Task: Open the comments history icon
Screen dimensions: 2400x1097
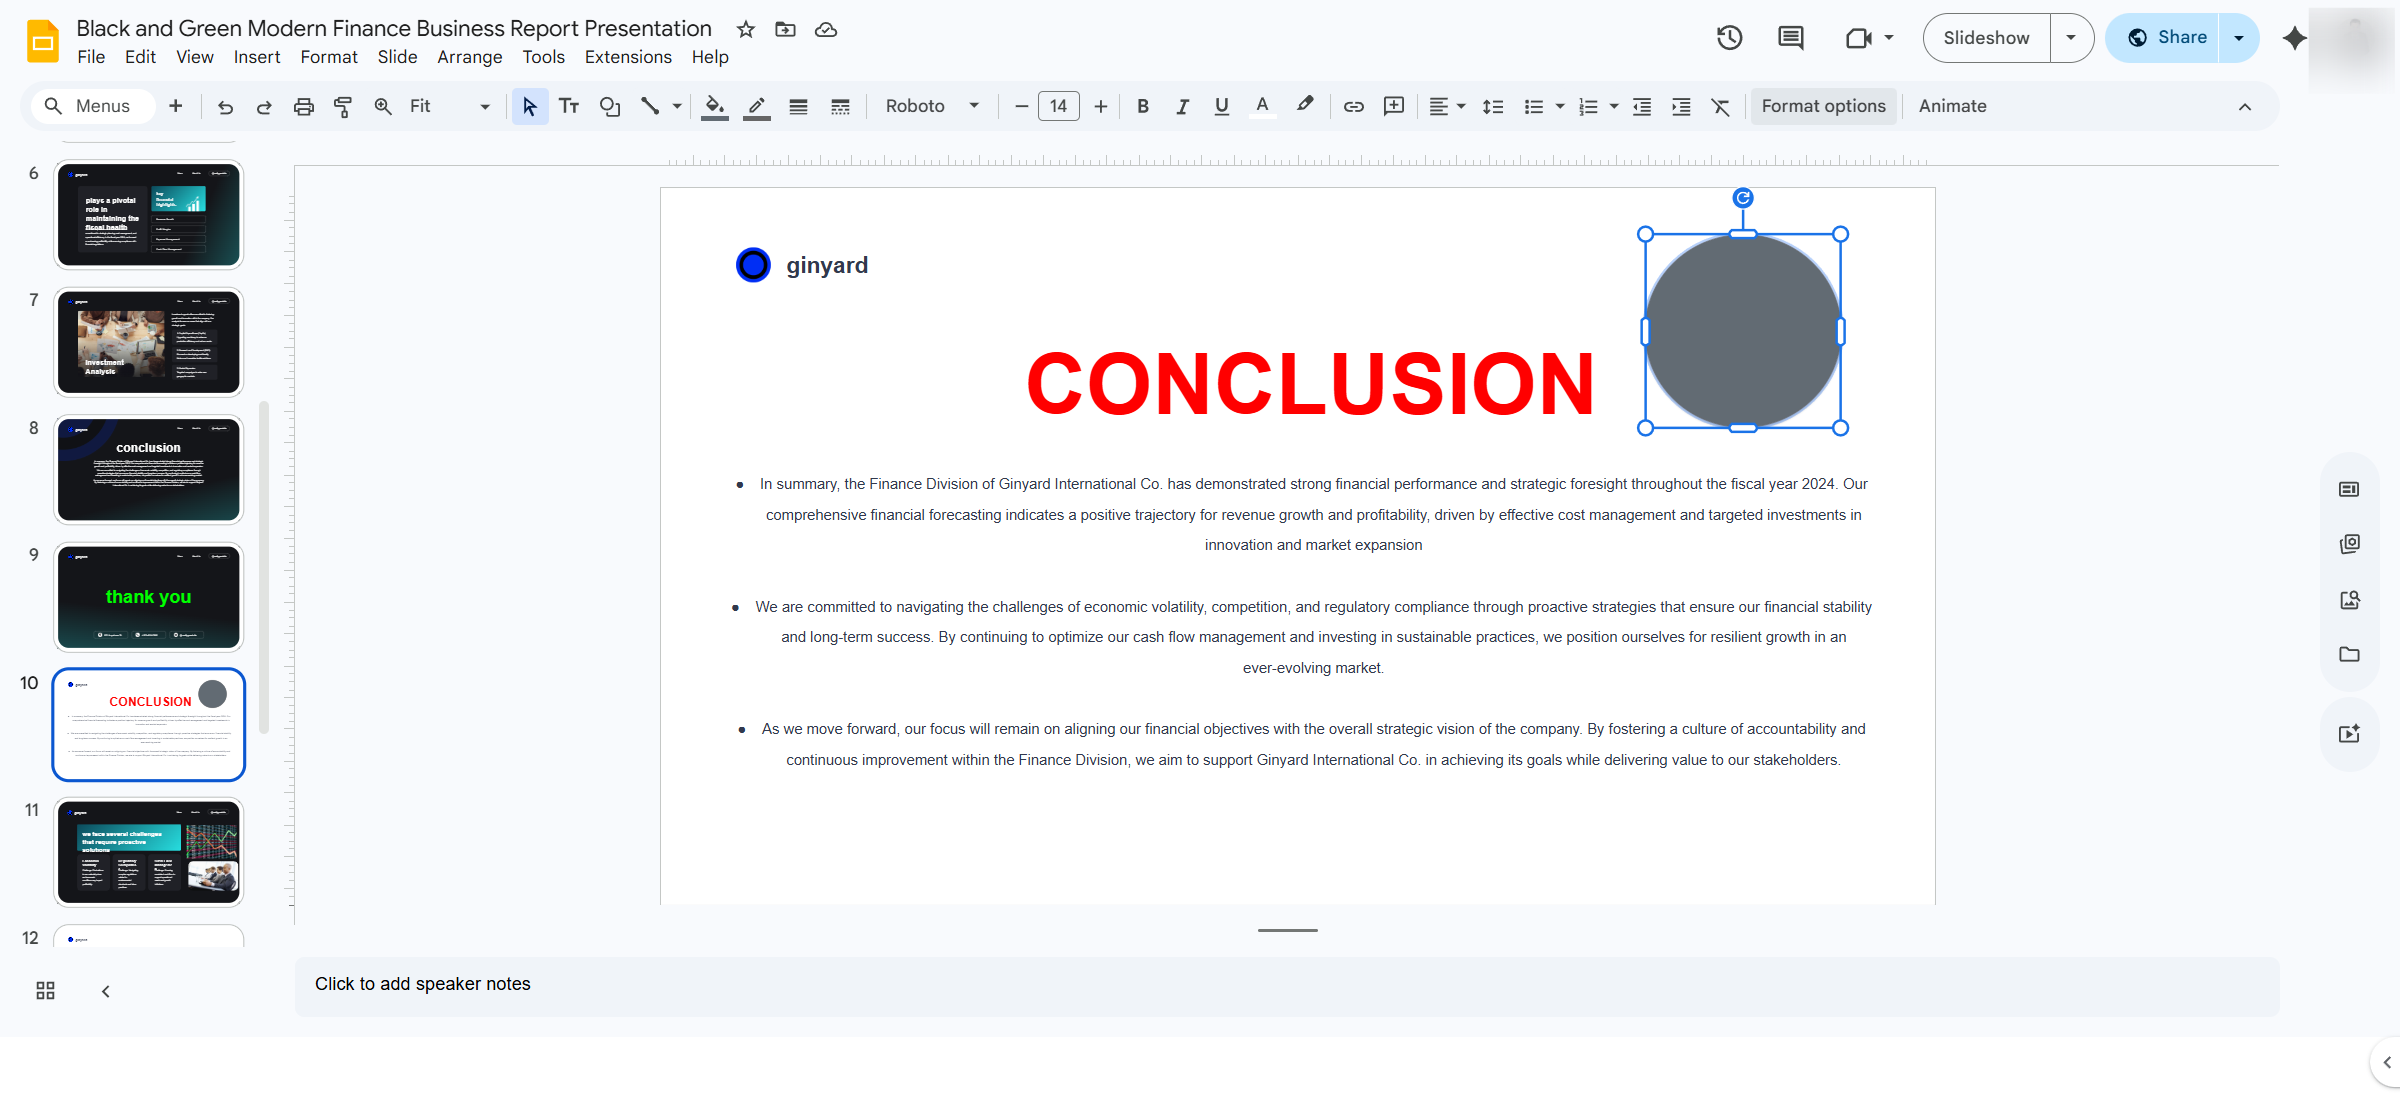Action: pos(1790,38)
